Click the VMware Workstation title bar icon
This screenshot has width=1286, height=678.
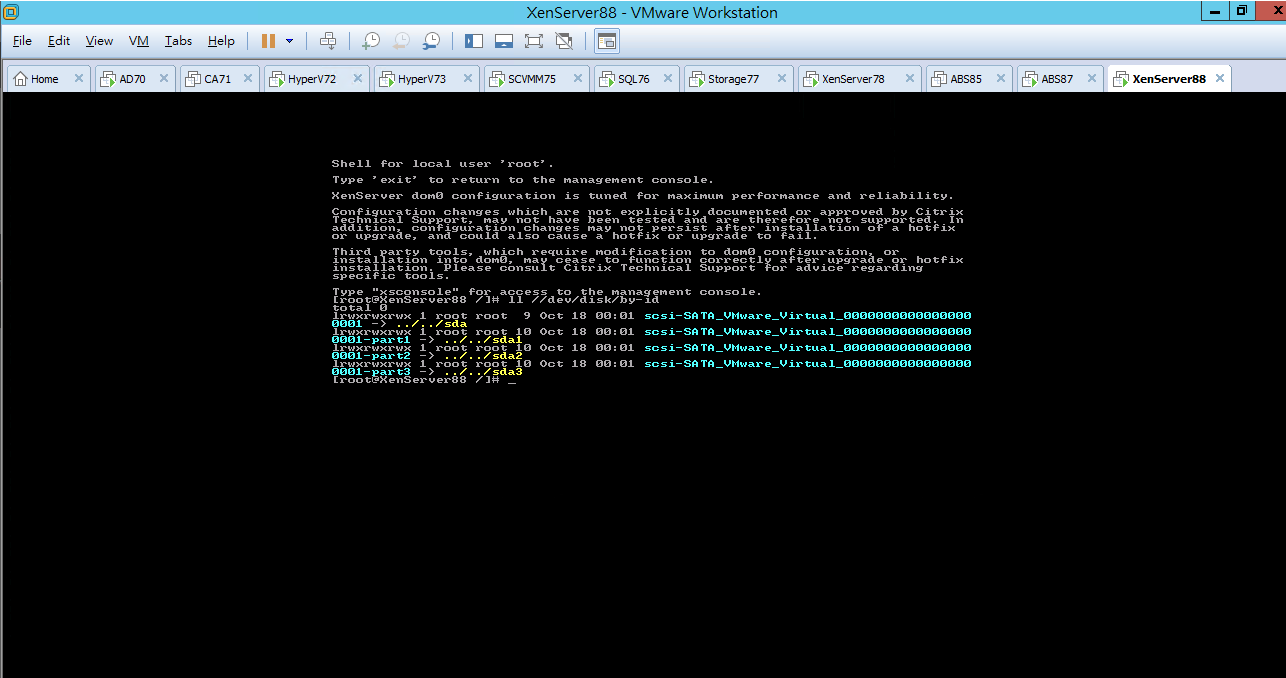coord(11,12)
